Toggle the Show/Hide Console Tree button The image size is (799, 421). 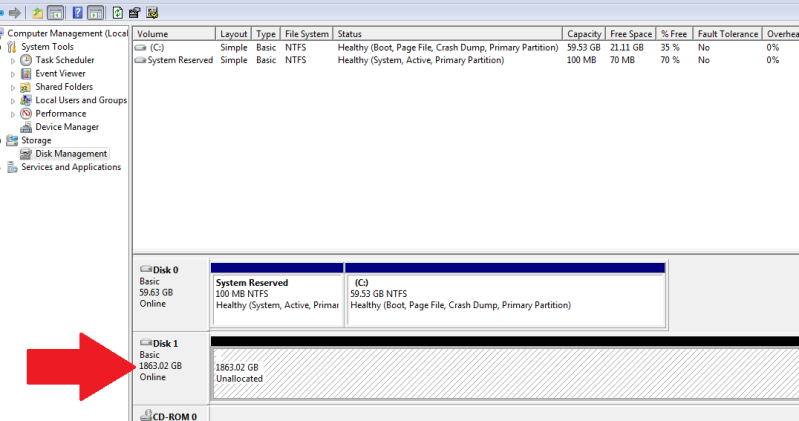tap(56, 13)
